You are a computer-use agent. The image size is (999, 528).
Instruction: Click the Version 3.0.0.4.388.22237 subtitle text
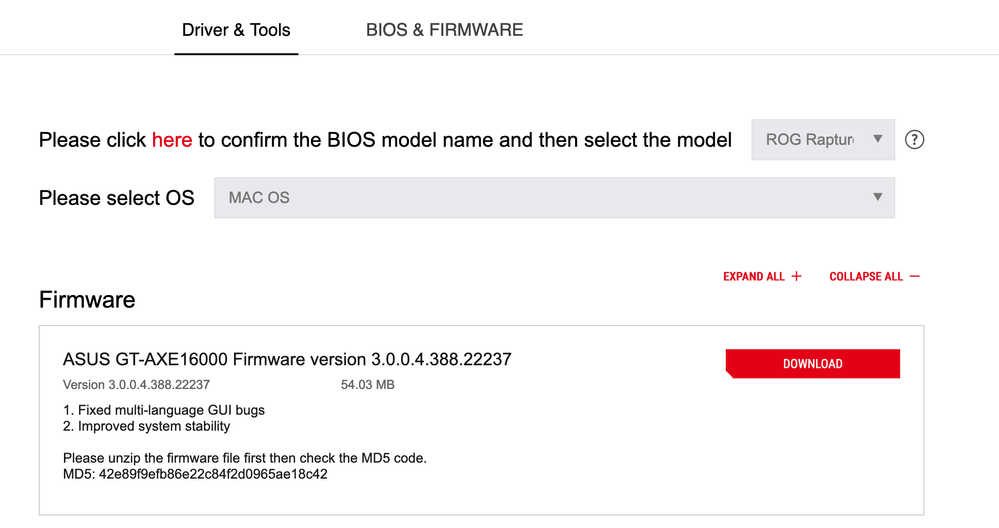click(x=136, y=384)
